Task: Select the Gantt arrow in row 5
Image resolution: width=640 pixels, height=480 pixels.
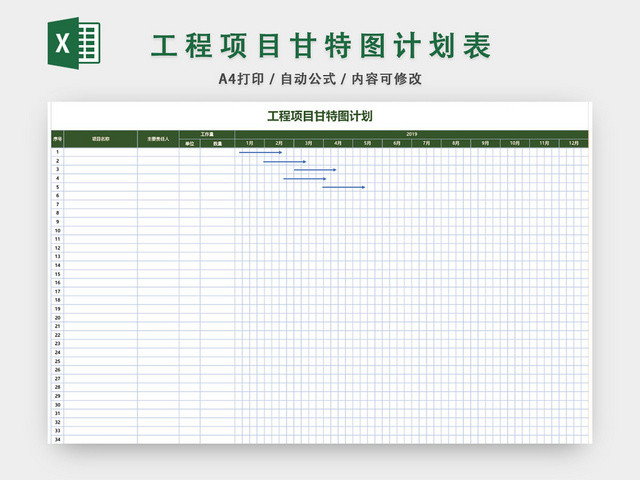Action: (x=344, y=187)
